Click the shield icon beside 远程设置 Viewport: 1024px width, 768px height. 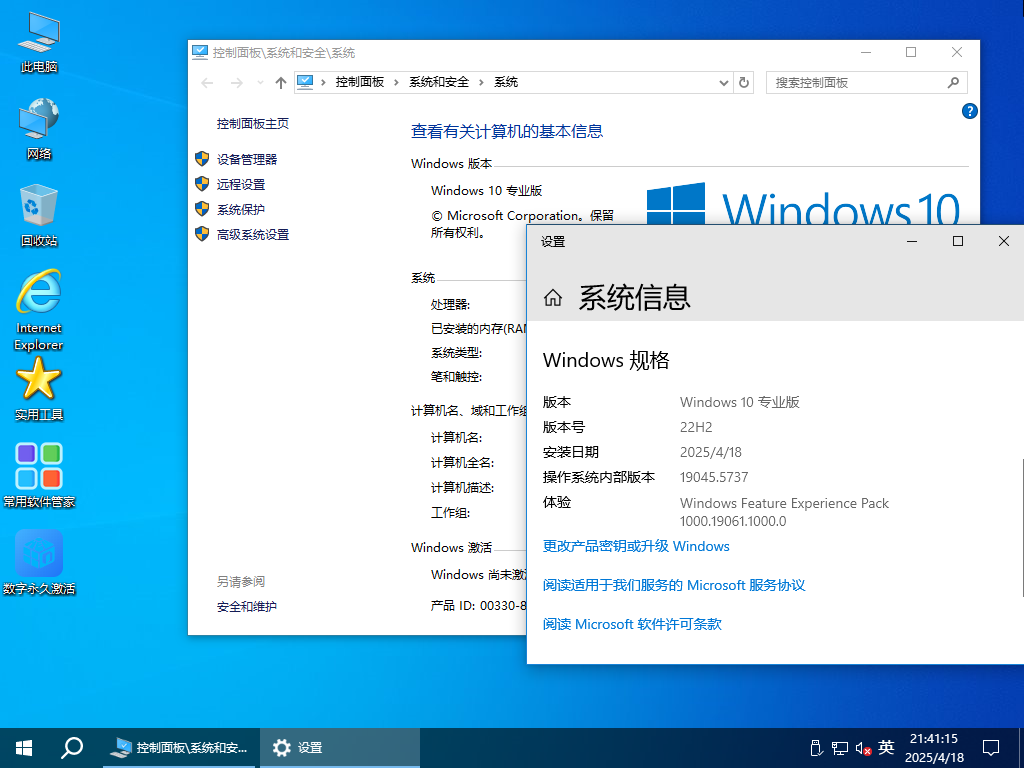[x=202, y=184]
